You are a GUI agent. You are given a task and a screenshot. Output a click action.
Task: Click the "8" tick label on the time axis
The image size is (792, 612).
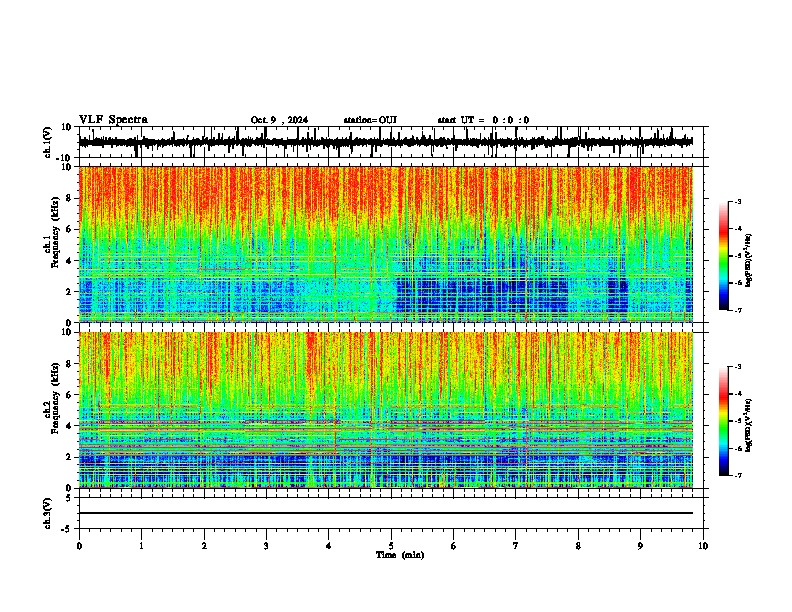click(x=578, y=546)
